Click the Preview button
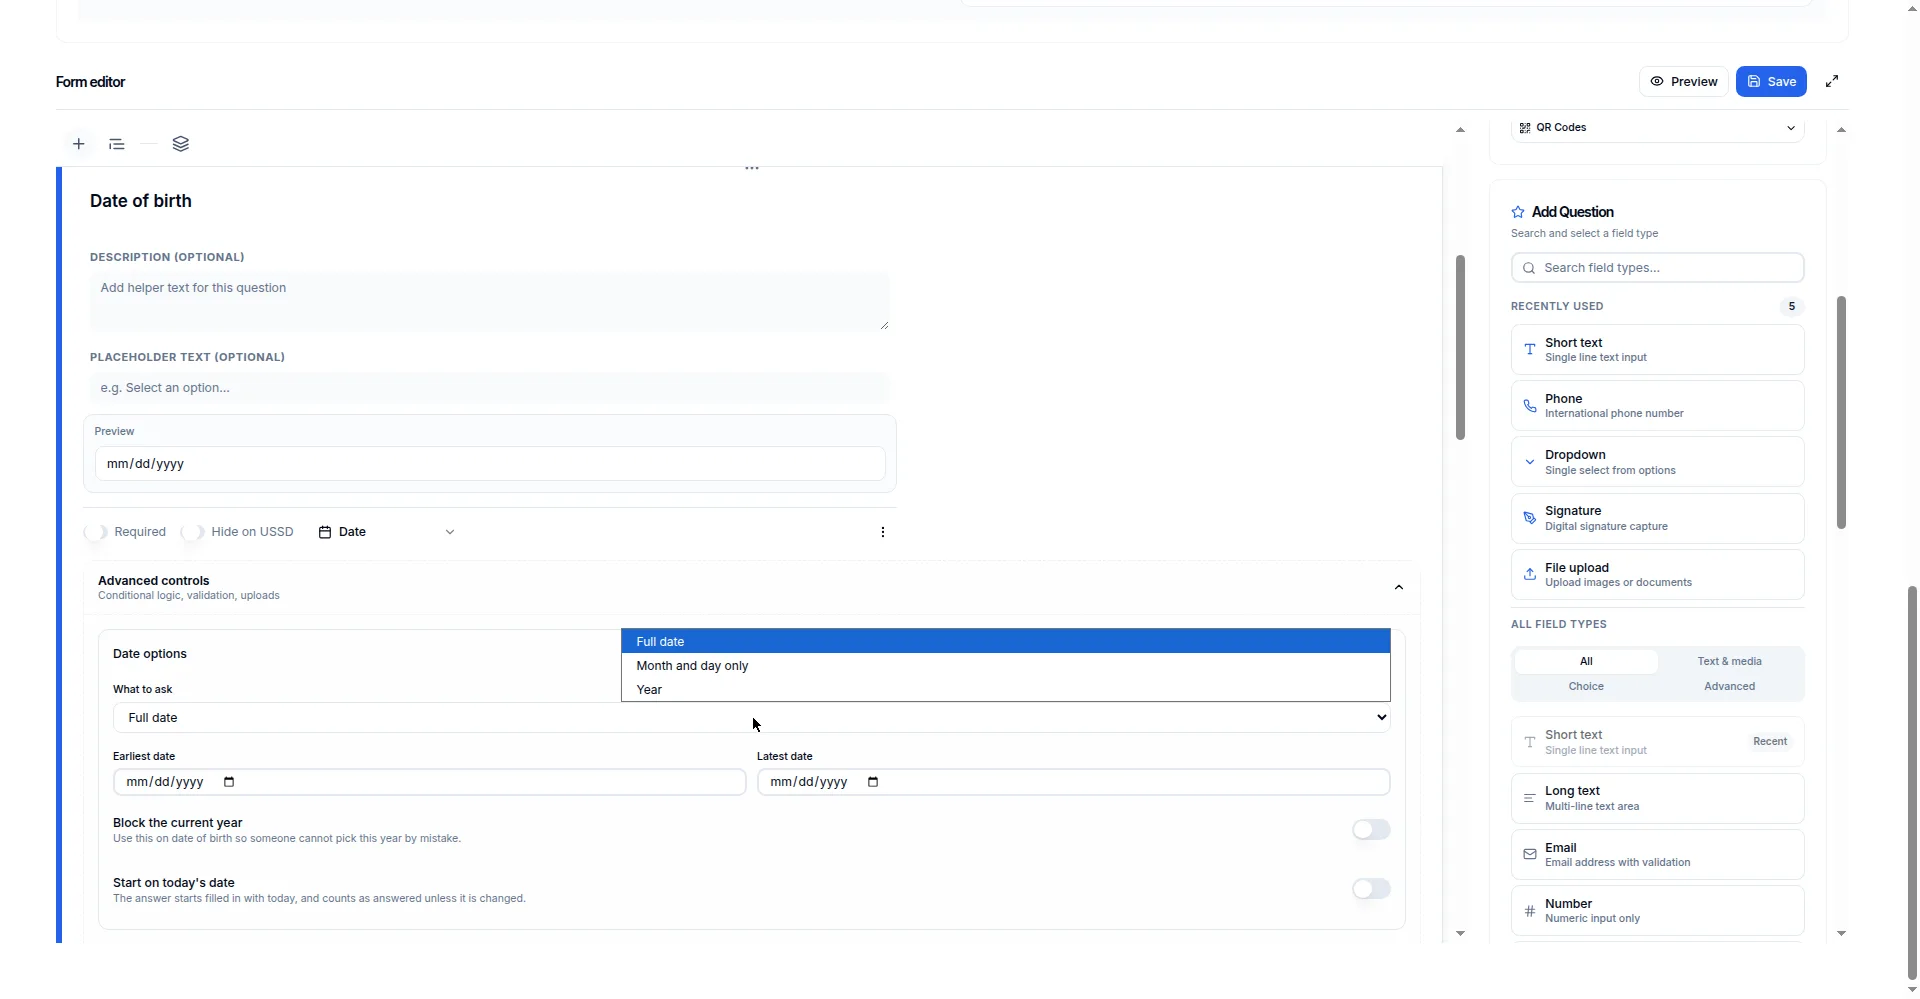 click(x=1684, y=82)
